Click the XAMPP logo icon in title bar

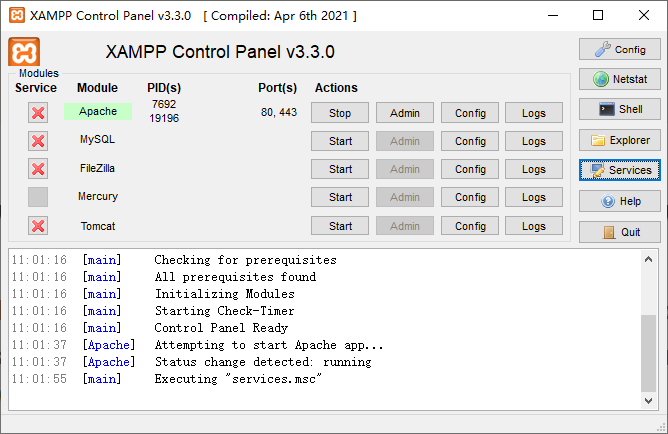[17, 15]
